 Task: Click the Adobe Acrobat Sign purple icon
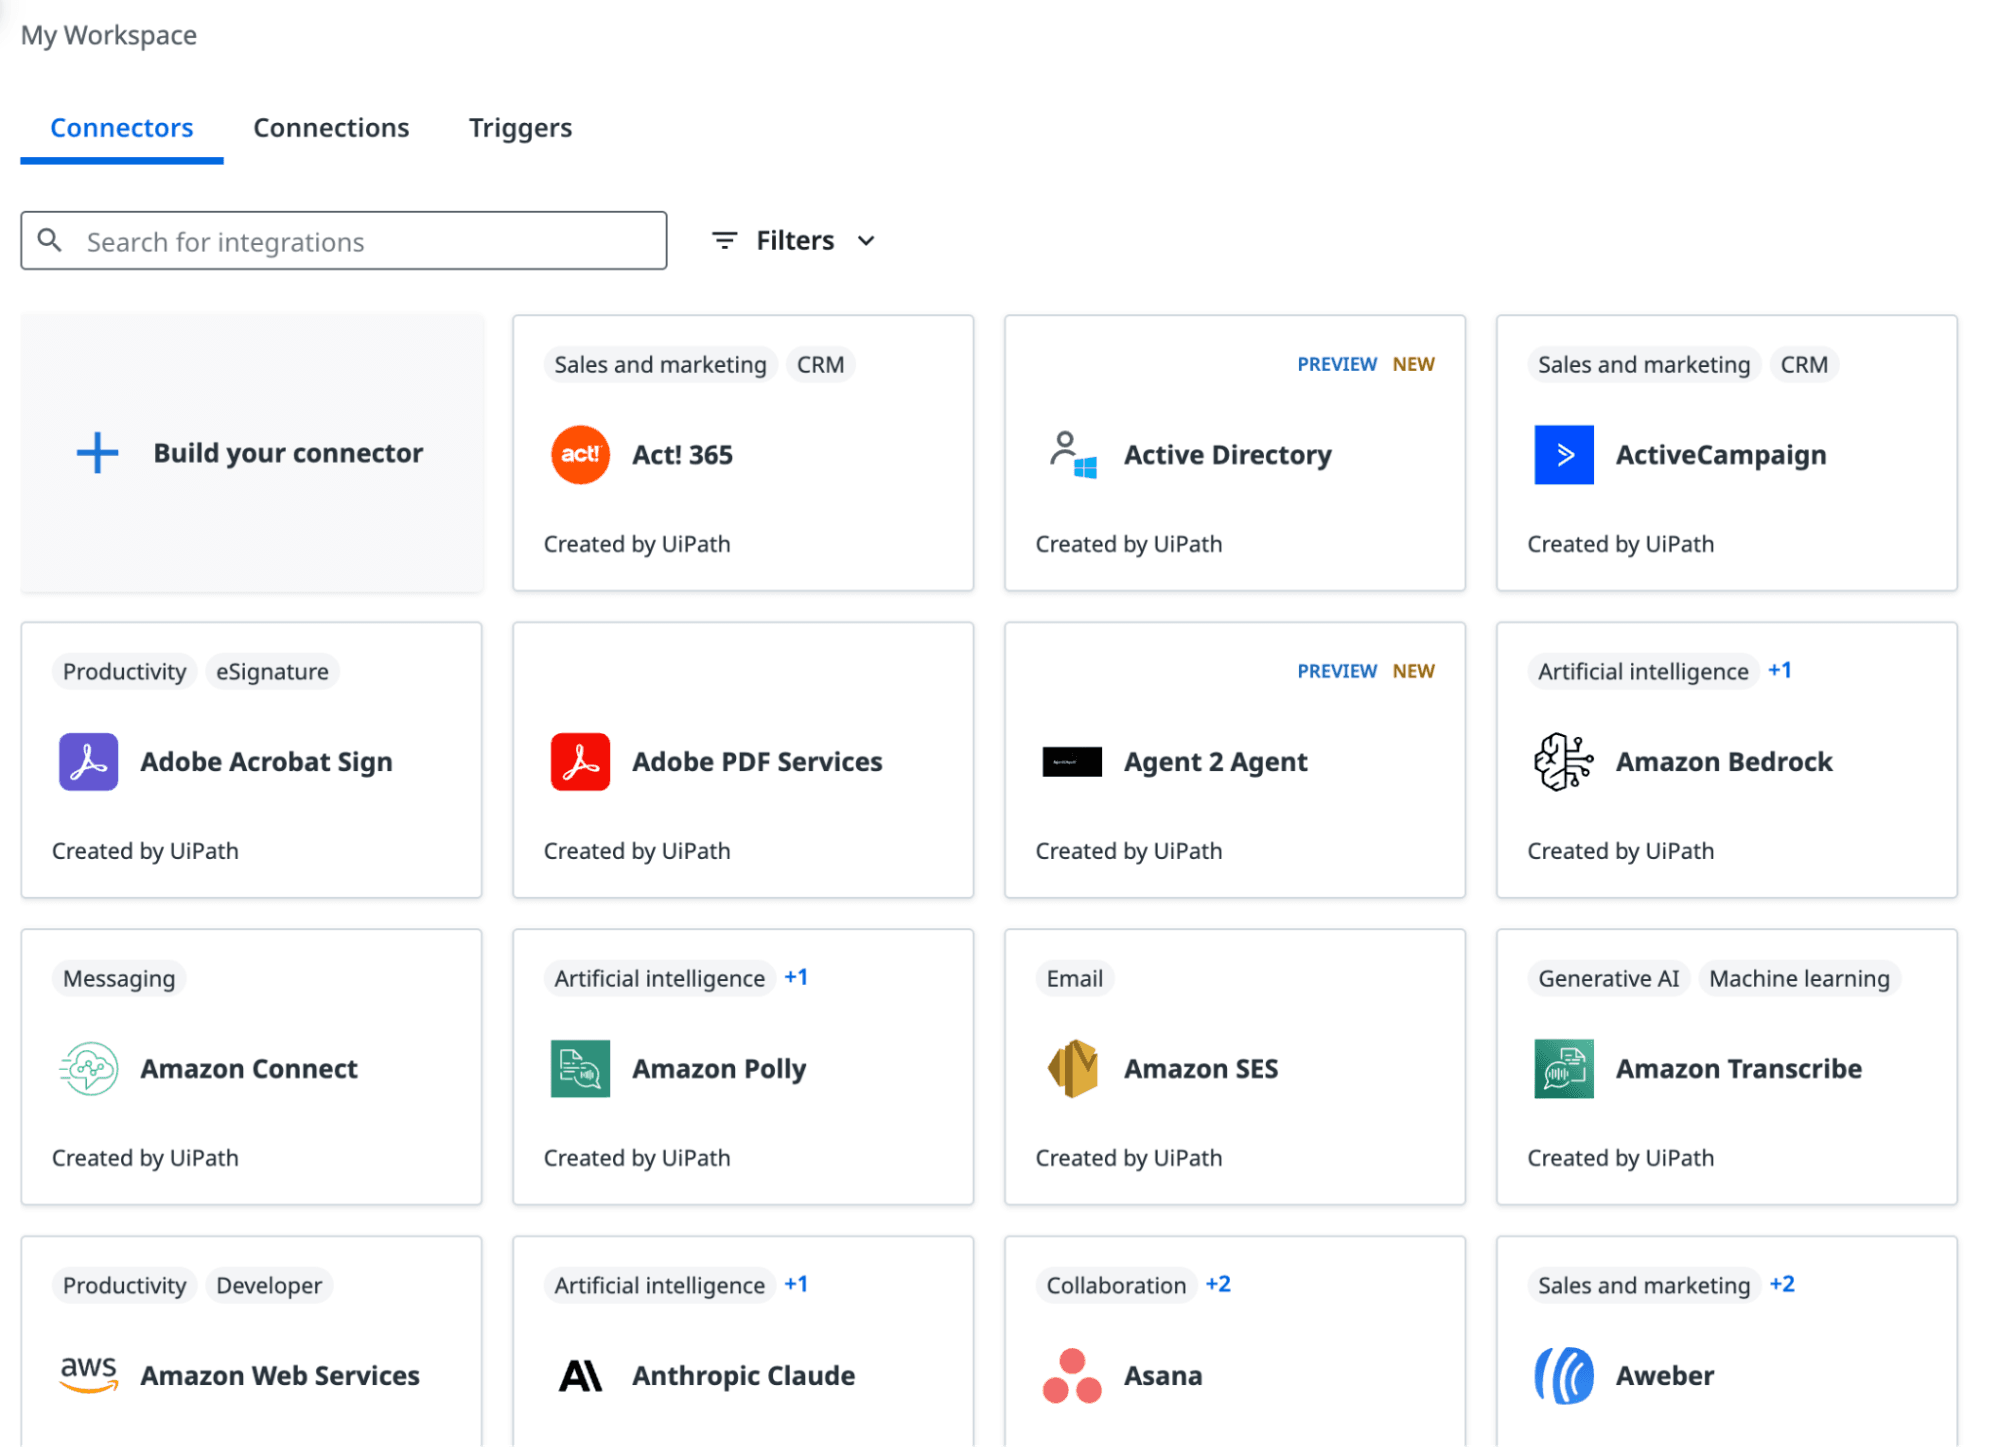coord(88,761)
